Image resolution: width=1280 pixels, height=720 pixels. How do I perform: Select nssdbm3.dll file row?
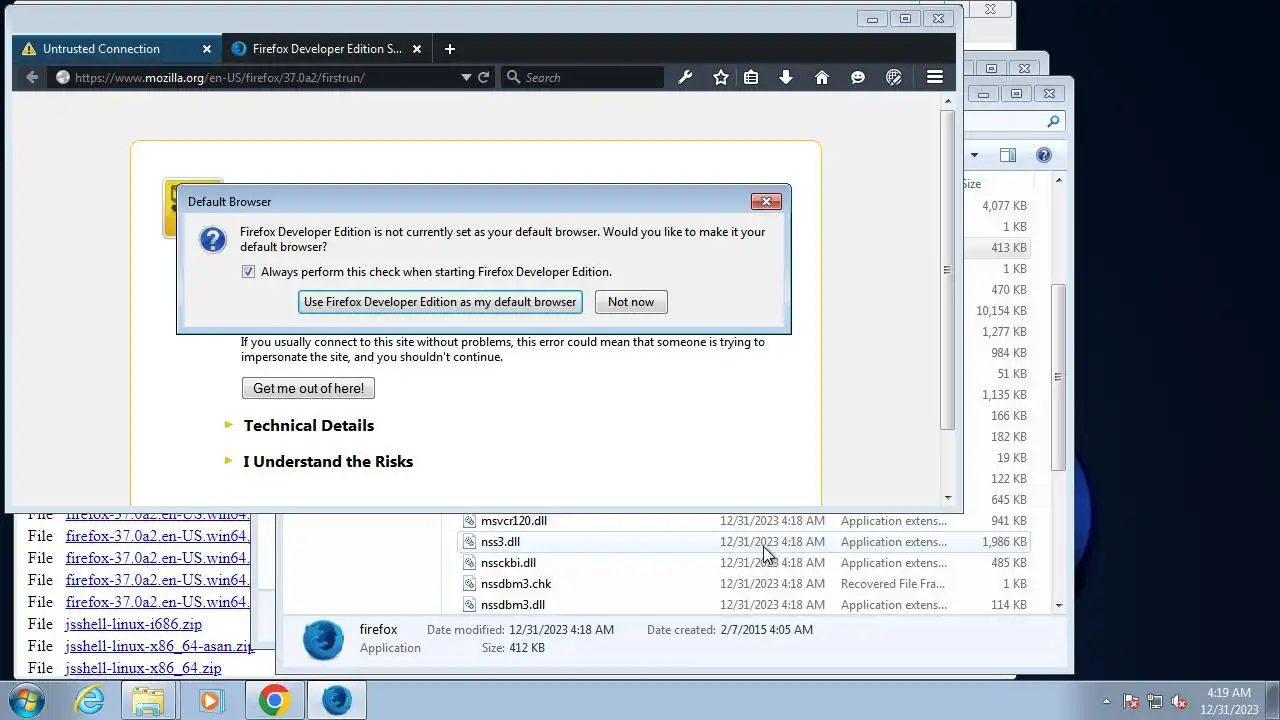(744, 605)
